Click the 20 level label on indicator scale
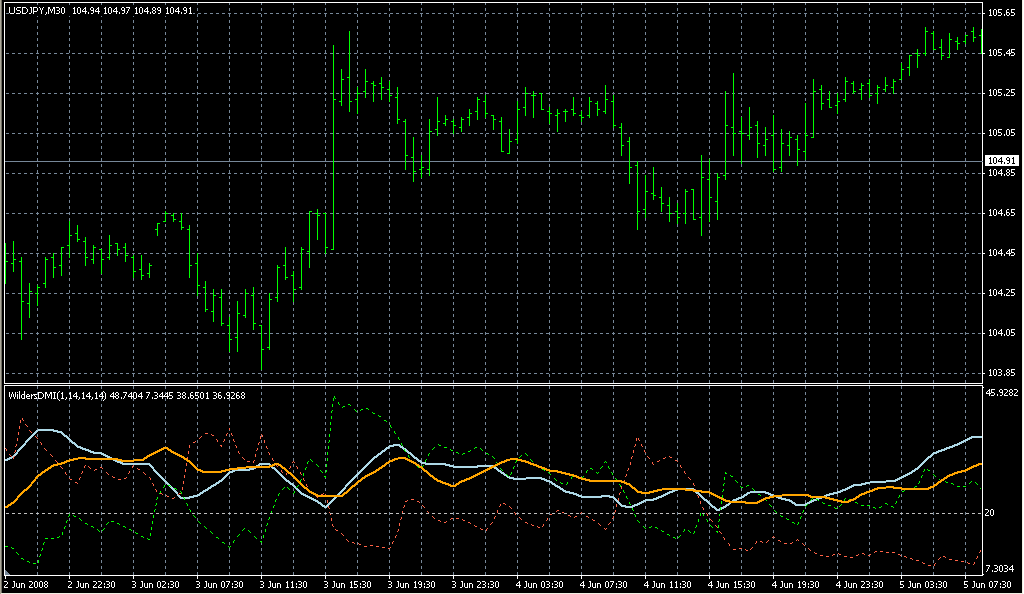 (992, 513)
